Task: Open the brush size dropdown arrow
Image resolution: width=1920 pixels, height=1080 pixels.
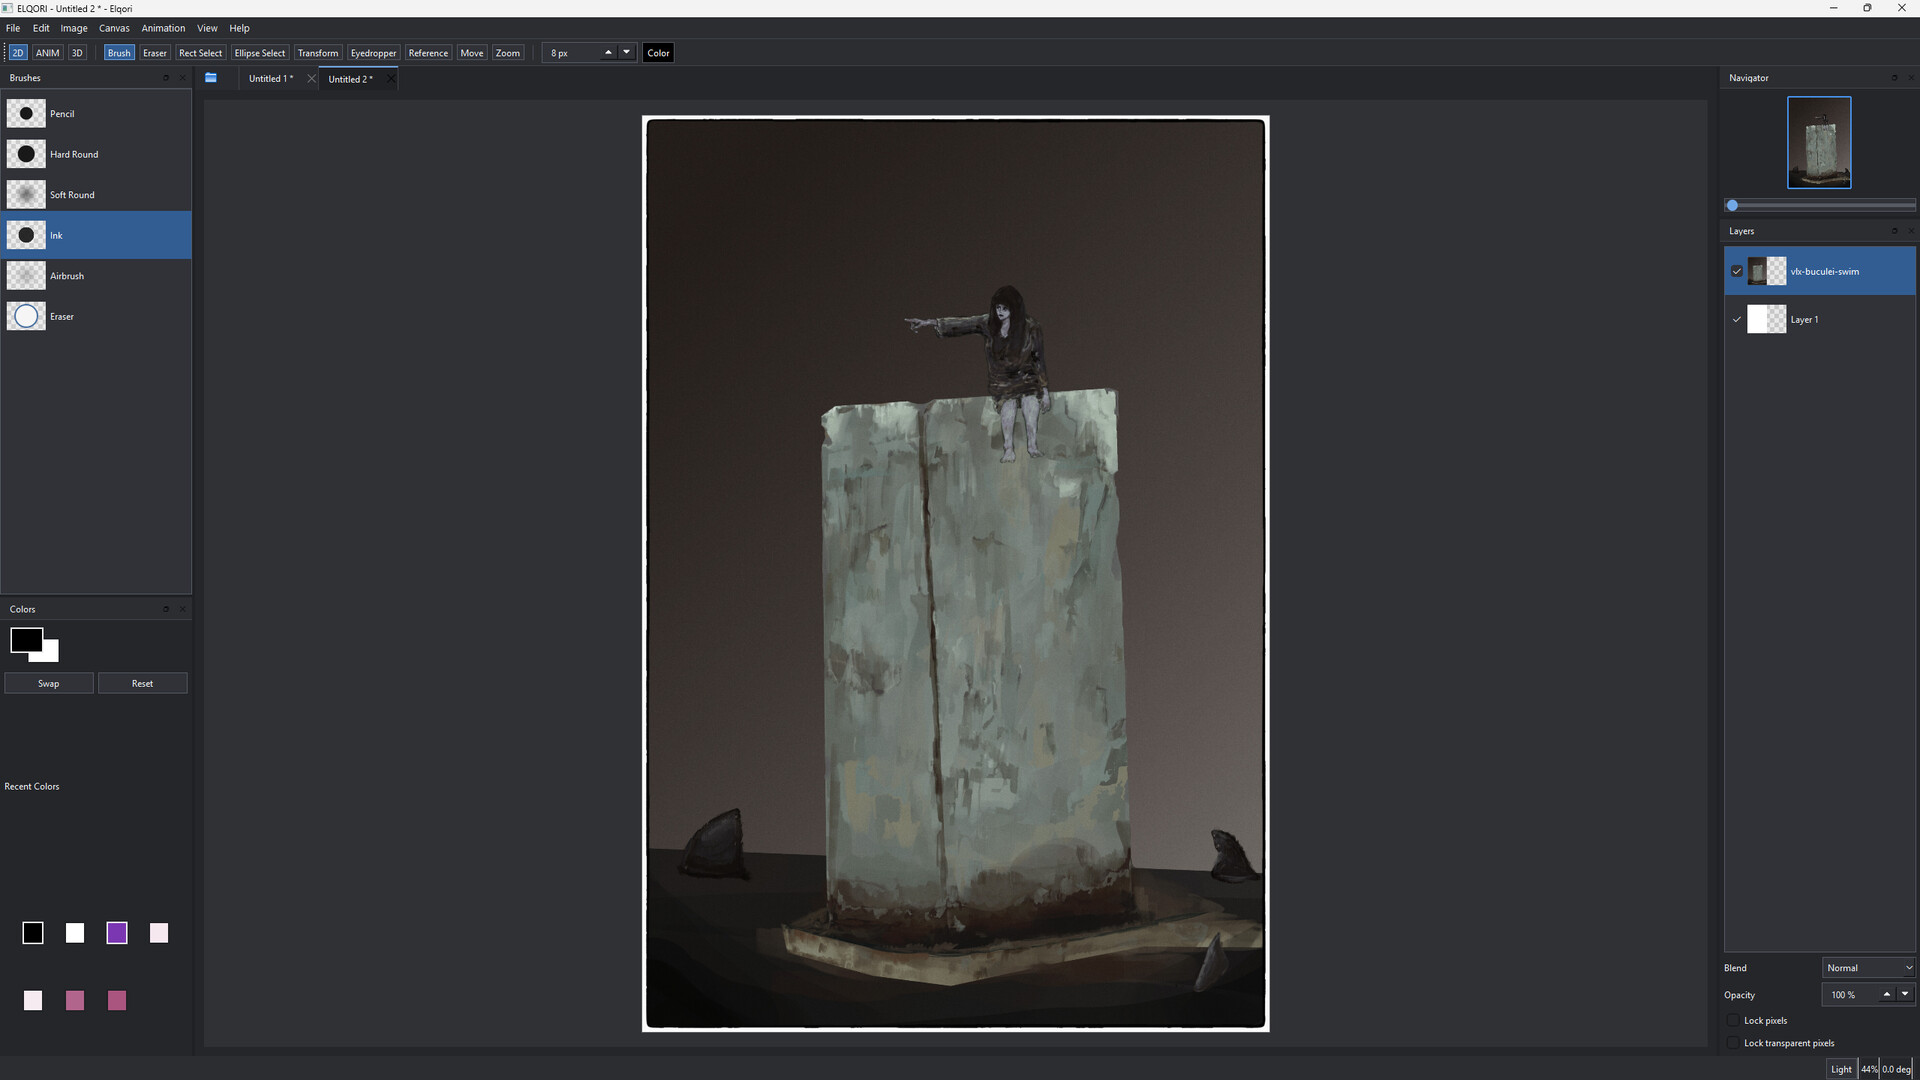Action: click(627, 52)
